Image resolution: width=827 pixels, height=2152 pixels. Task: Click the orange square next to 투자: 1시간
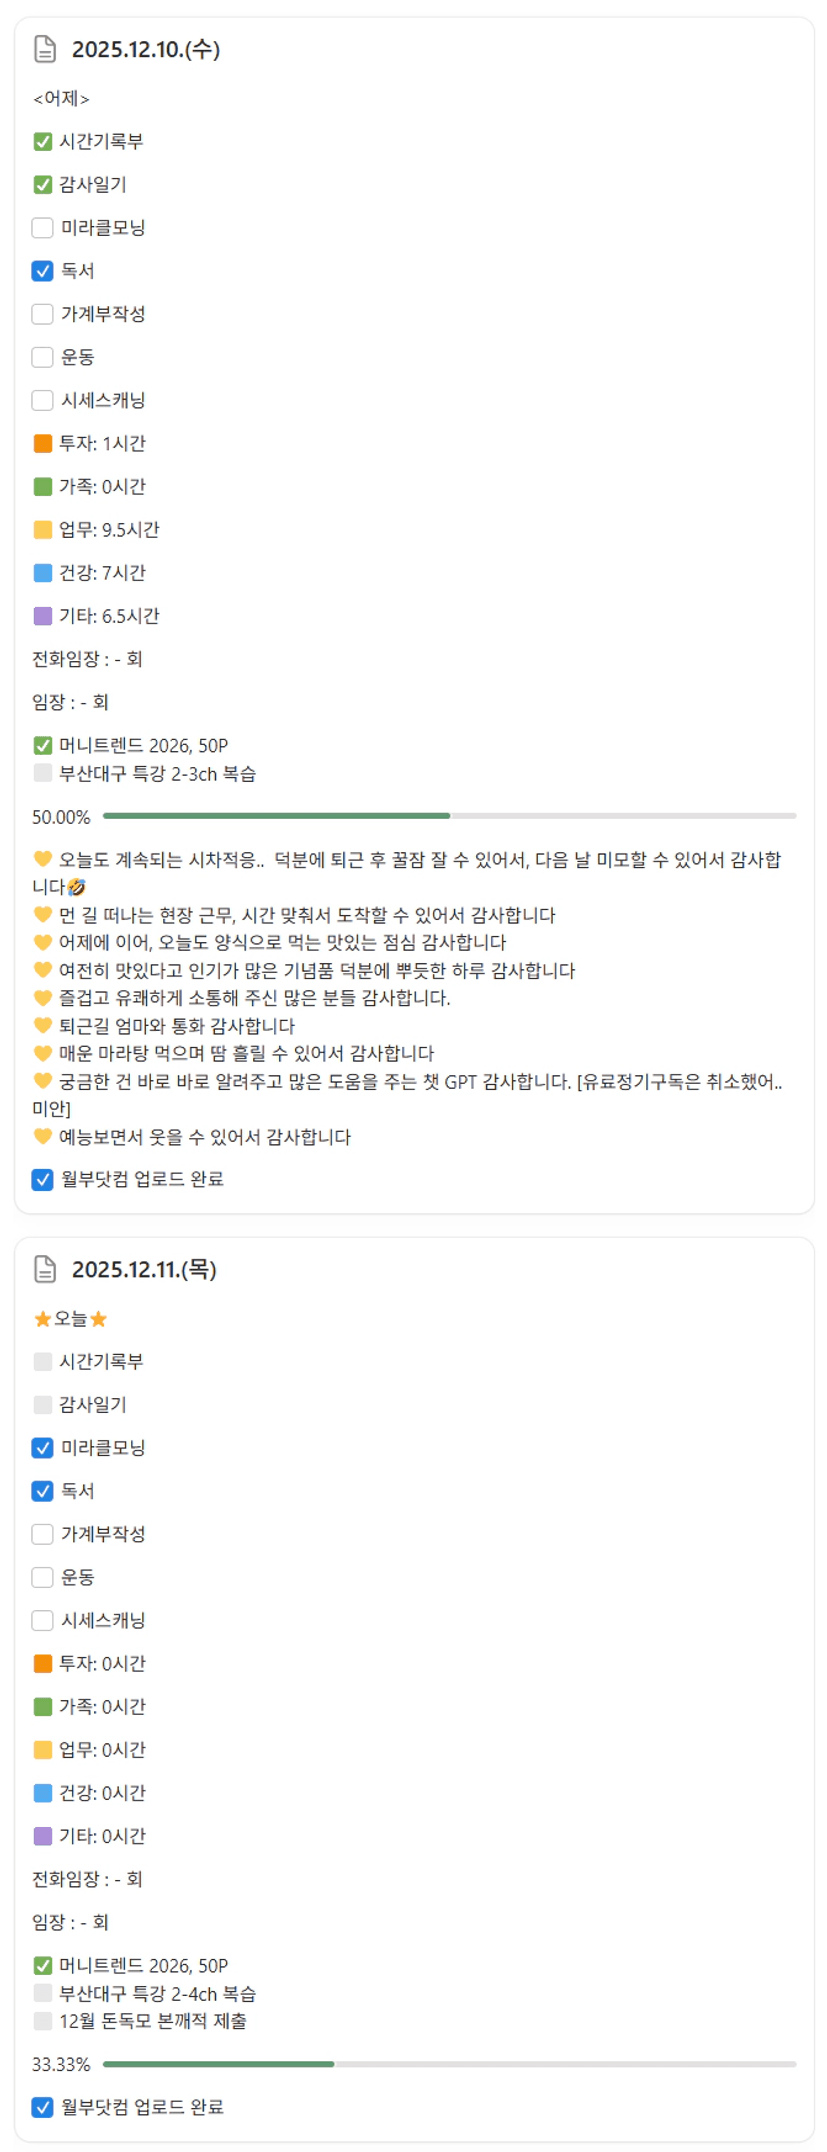click(43, 443)
